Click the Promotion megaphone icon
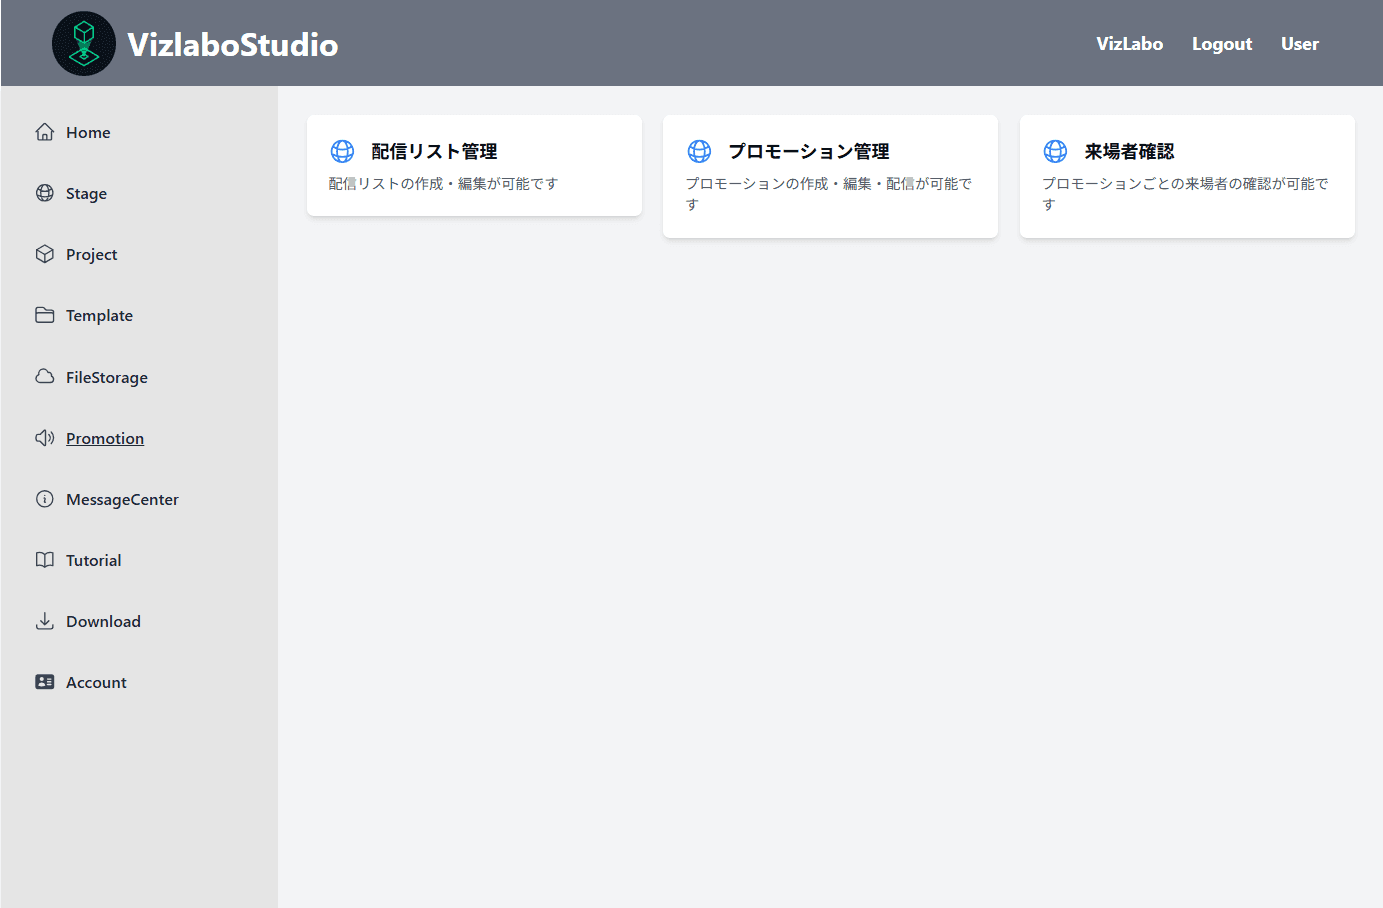This screenshot has width=1383, height=908. click(45, 438)
